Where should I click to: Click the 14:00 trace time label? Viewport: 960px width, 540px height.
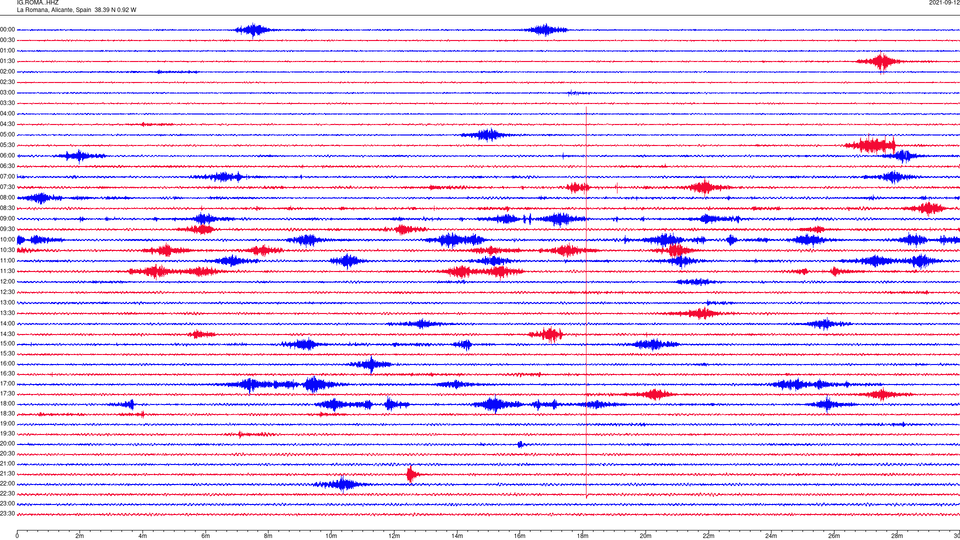point(7,323)
